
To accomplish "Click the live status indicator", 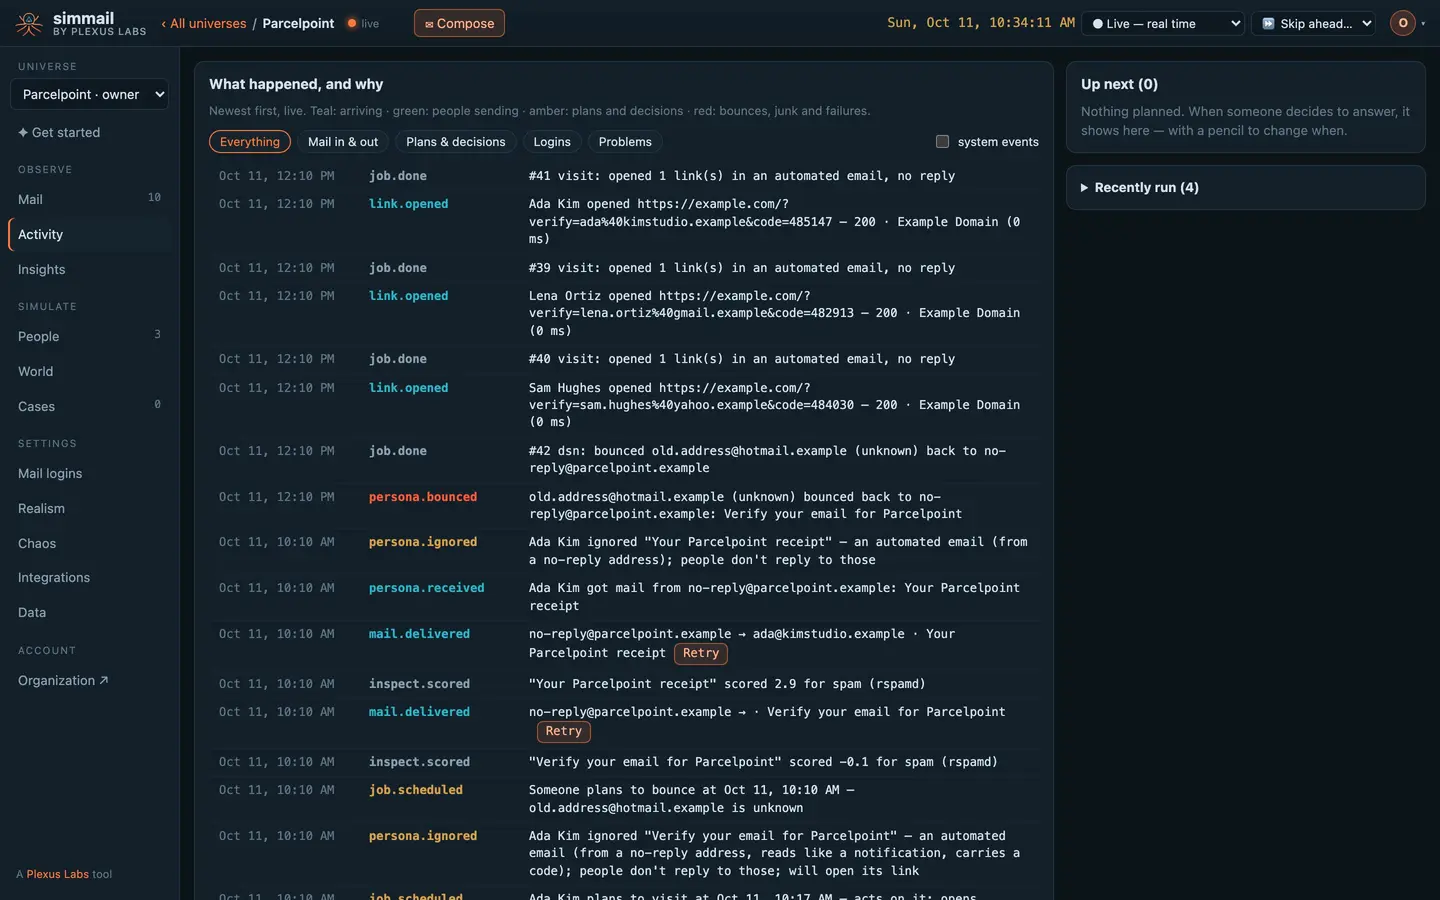I will [363, 23].
